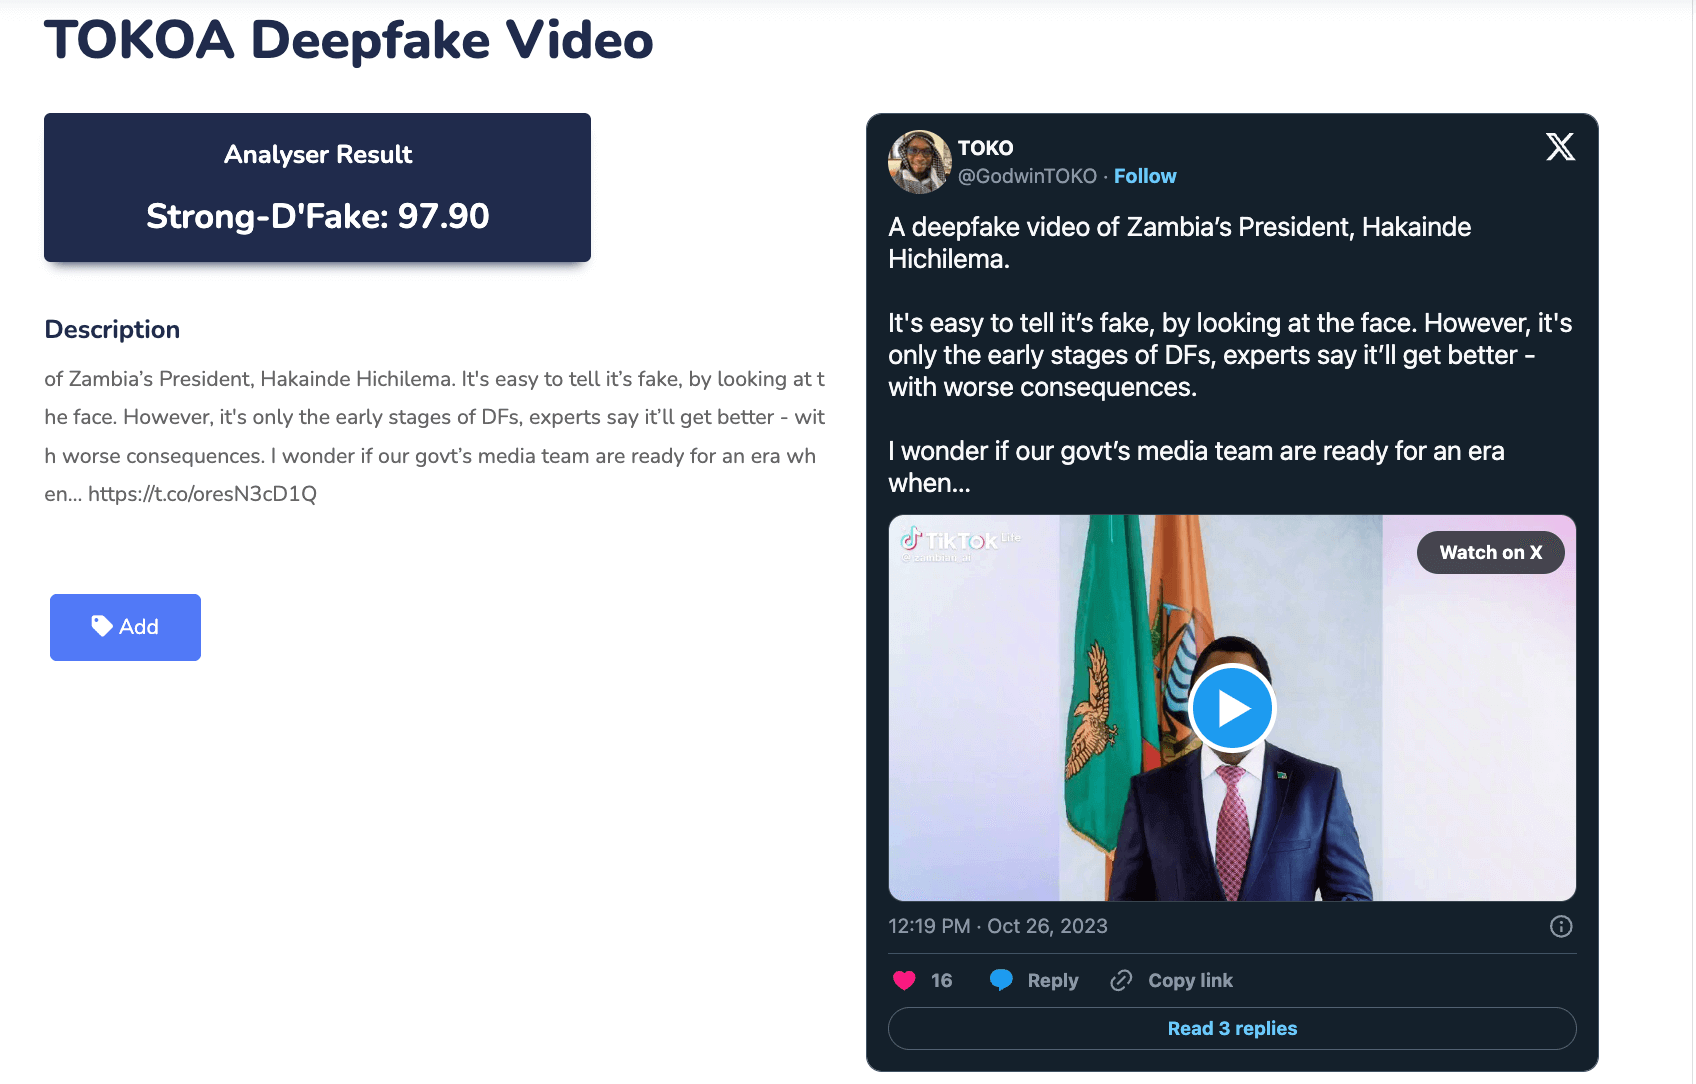The image size is (1696, 1084).
Task: Click the Reply text label
Action: 1053,981
